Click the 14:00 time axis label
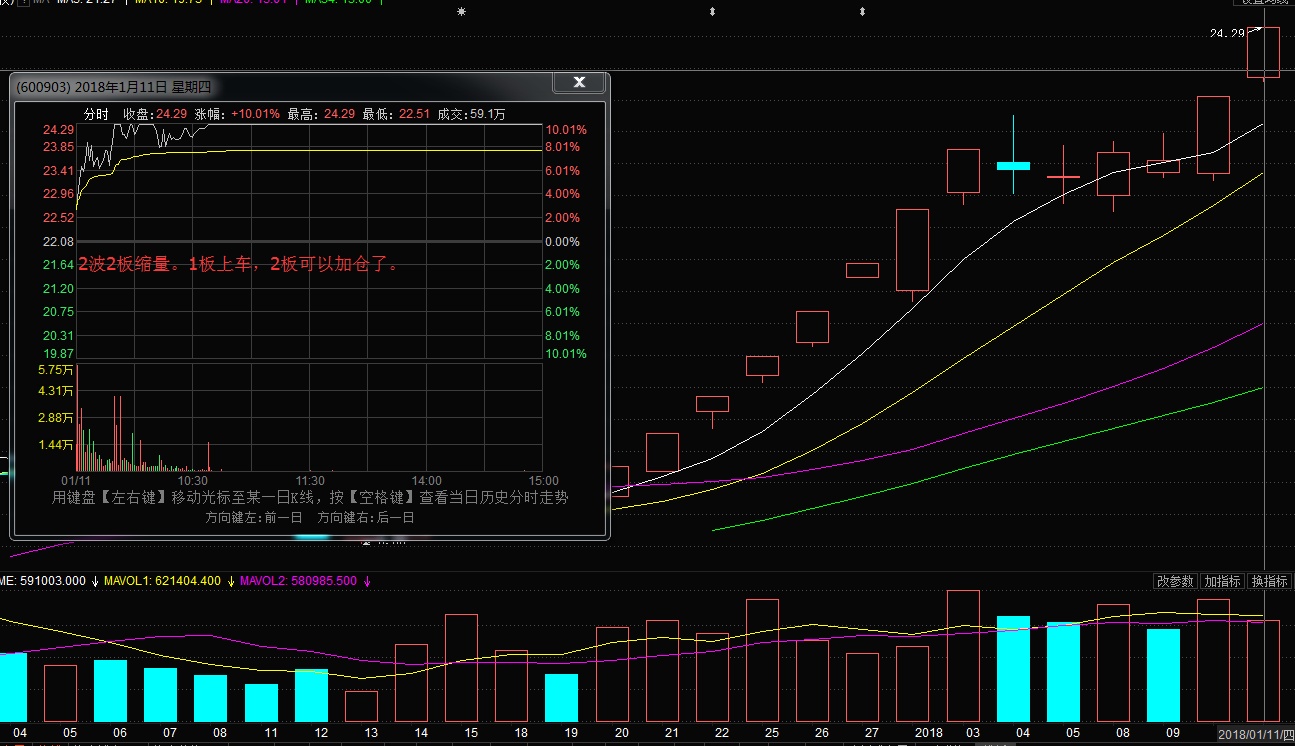Viewport: 1295px width, 746px height. [x=427, y=480]
